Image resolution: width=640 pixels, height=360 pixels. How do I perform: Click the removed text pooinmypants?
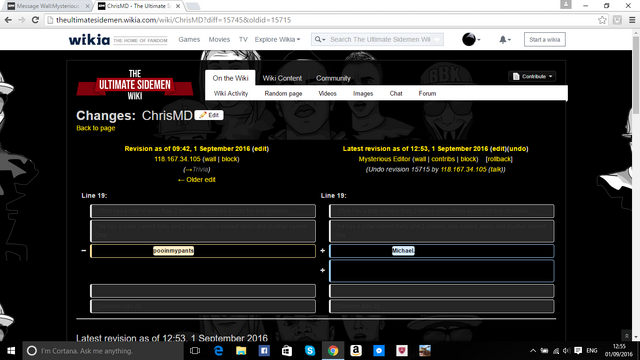tap(173, 251)
